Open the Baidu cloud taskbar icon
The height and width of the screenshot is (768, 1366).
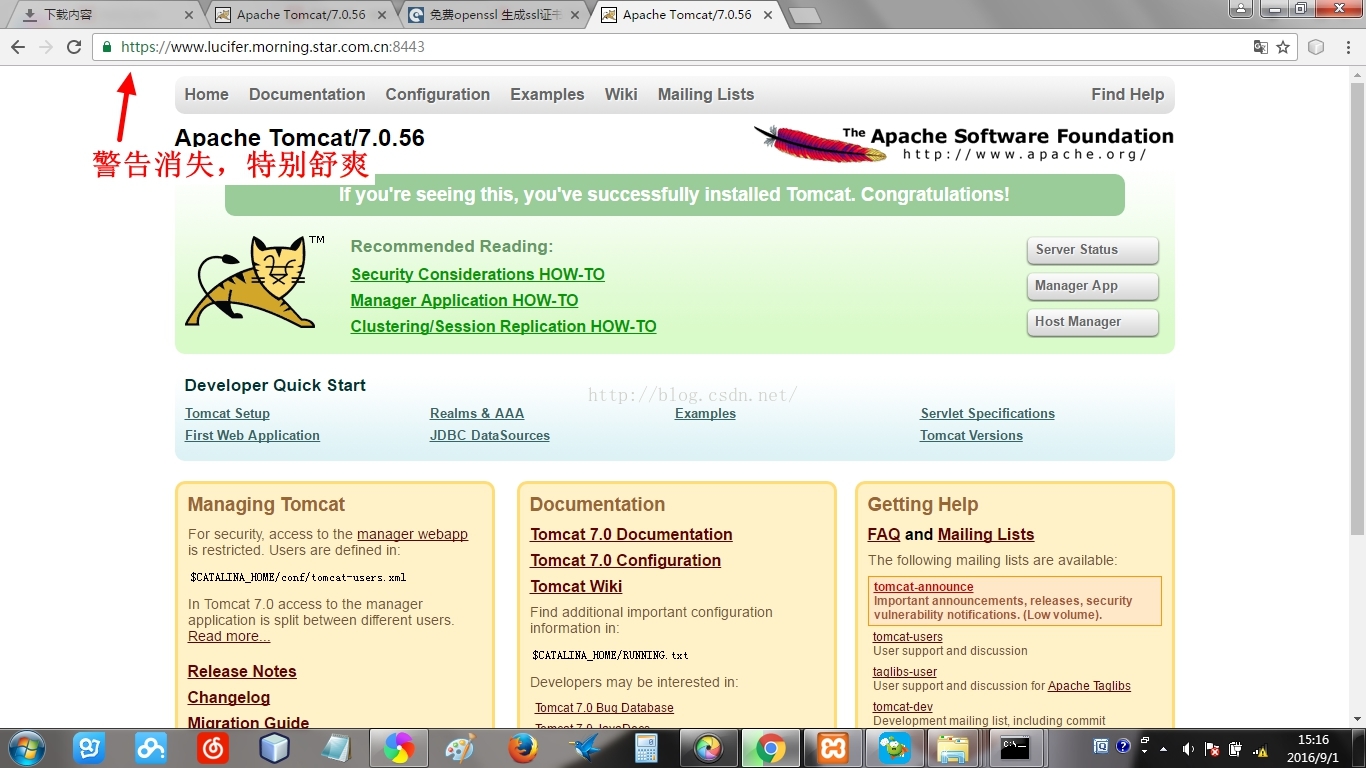point(150,748)
